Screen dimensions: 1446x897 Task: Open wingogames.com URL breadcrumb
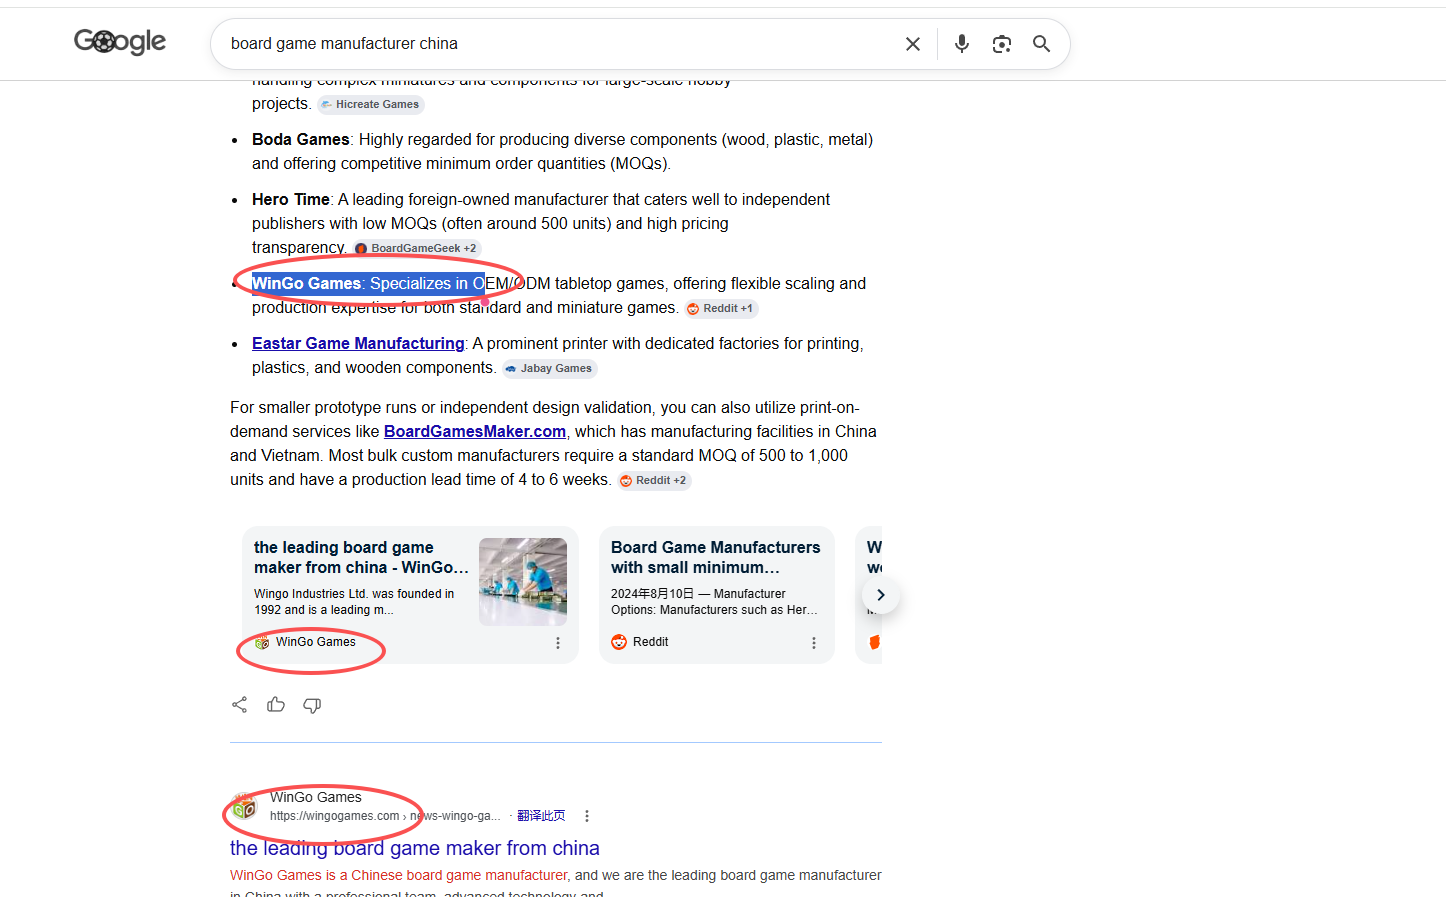(x=385, y=816)
